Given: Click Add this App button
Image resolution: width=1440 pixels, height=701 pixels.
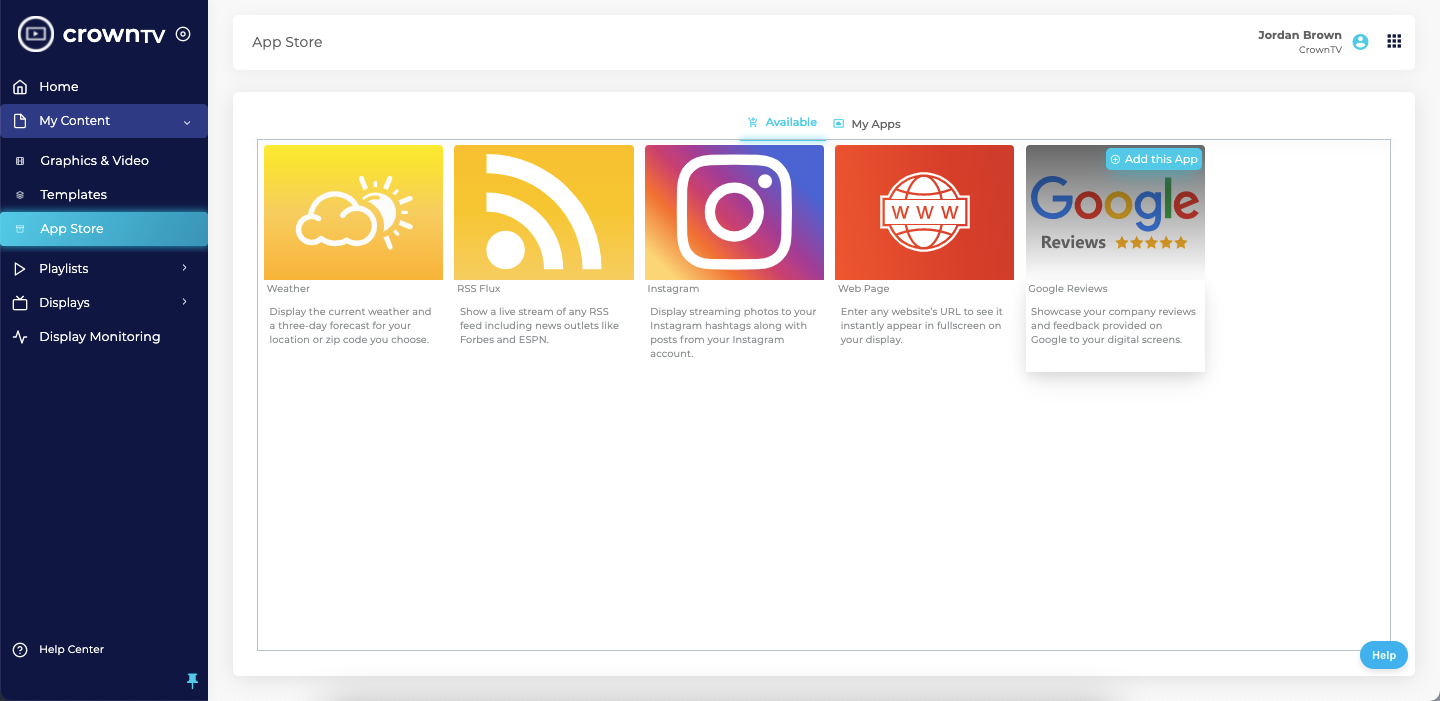Looking at the screenshot, I should (x=1153, y=159).
